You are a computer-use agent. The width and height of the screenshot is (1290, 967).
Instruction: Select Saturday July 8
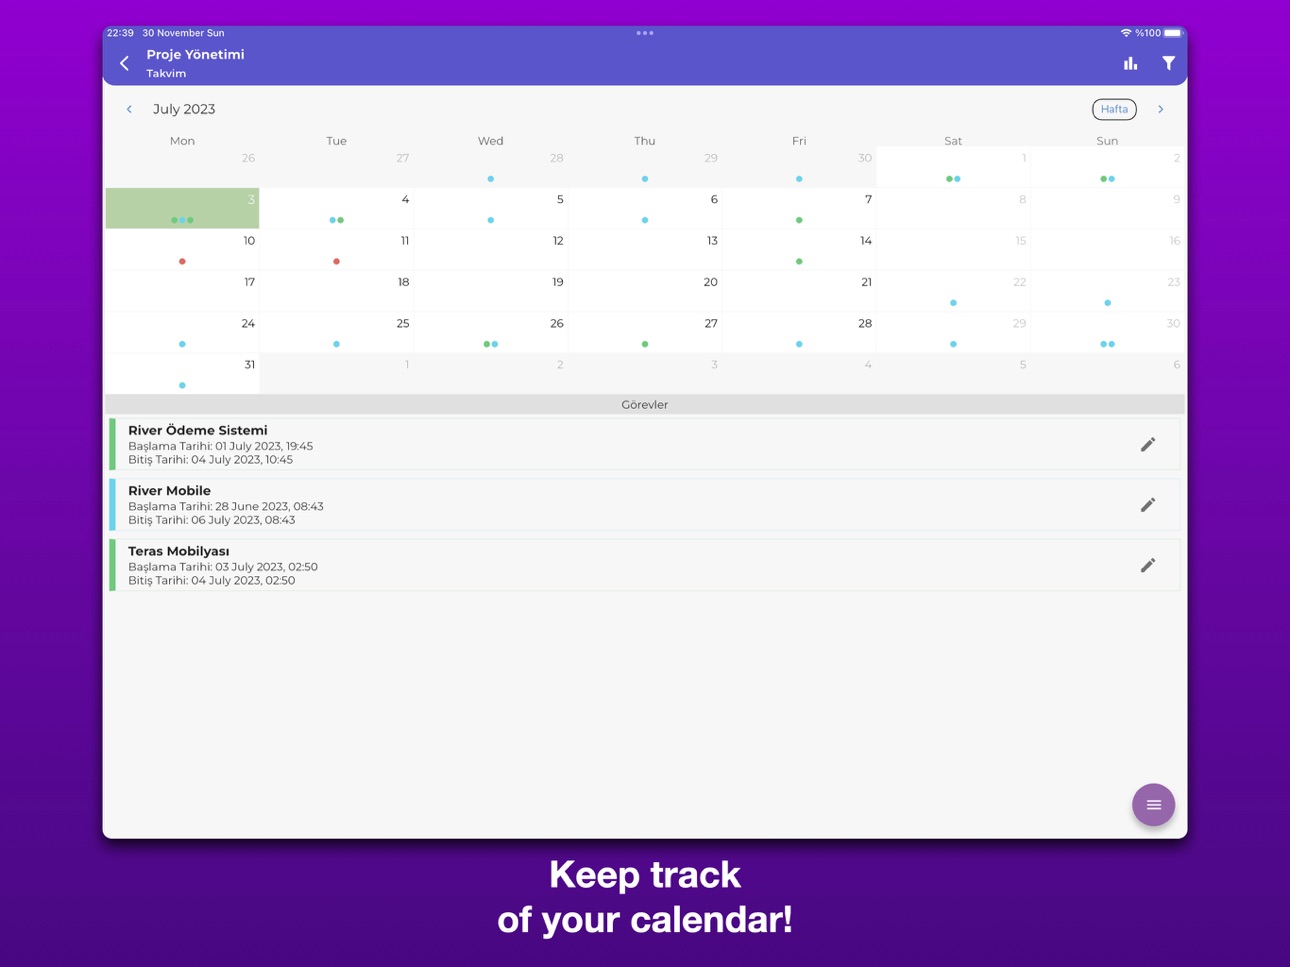pyautogui.click(x=953, y=208)
